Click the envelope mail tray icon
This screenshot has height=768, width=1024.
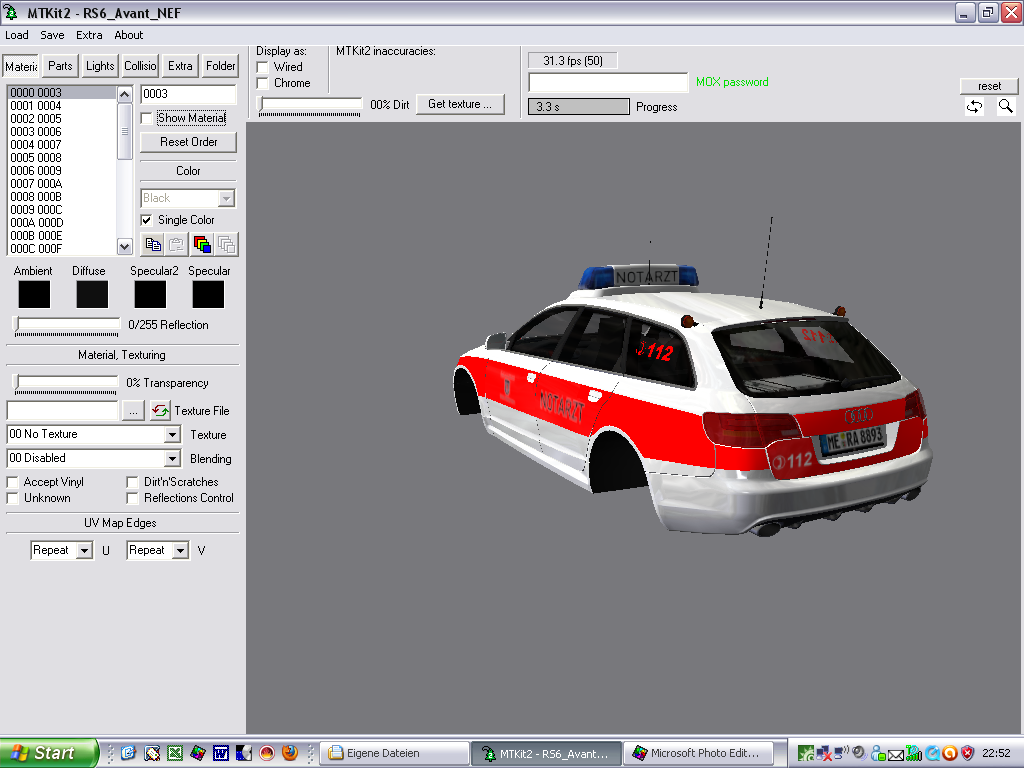click(896, 754)
